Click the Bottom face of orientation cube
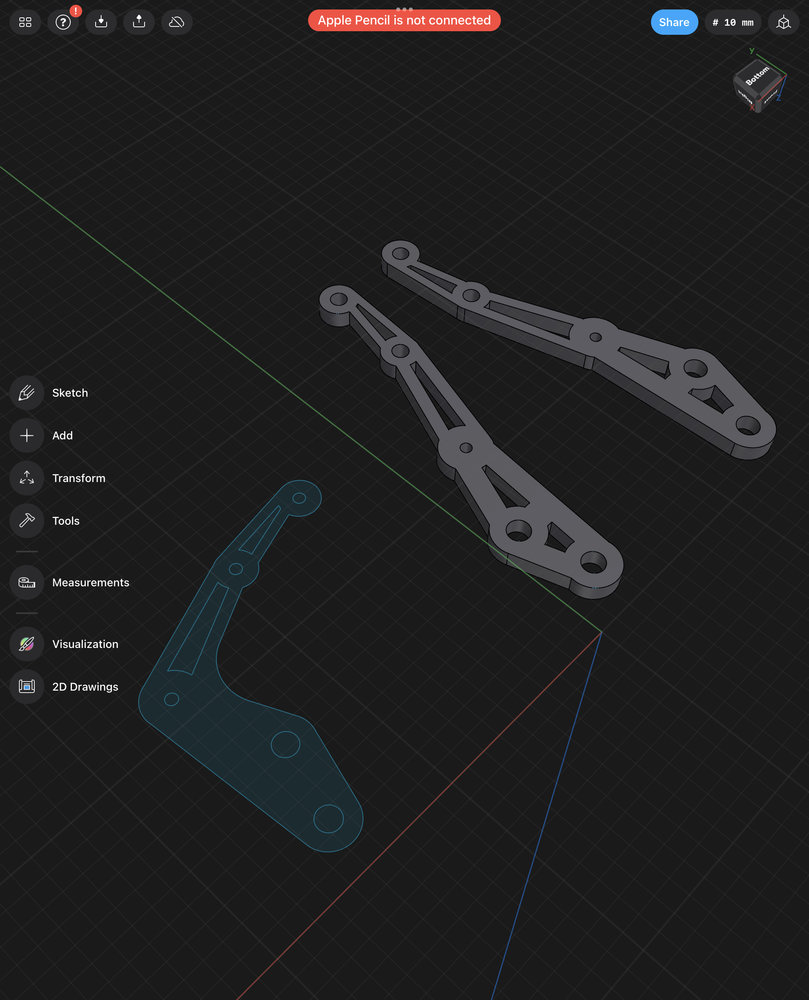The width and height of the screenshot is (809, 1000). pos(758,76)
